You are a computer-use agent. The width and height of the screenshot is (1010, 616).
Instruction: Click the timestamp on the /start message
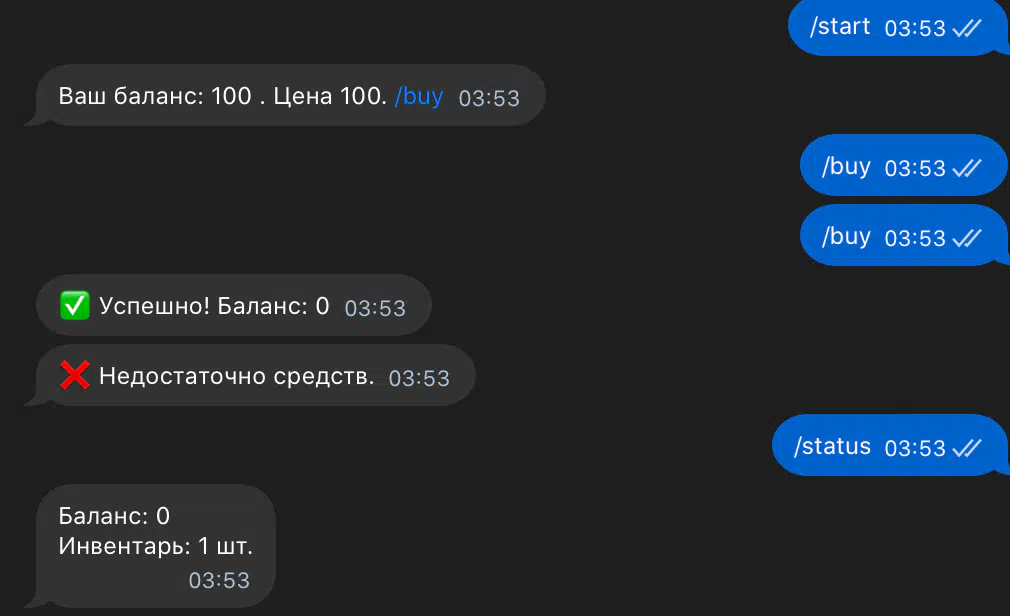[x=915, y=28]
